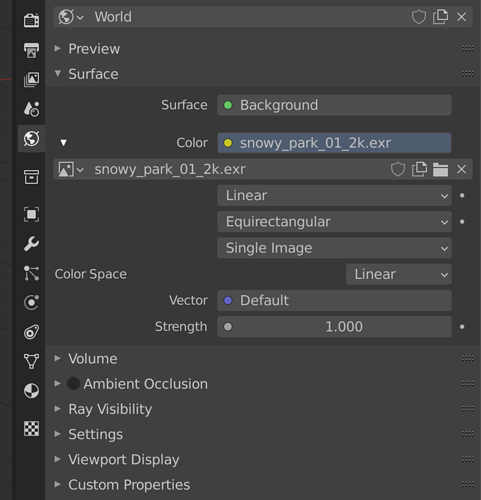Open the Physics properties icon
This screenshot has height=500, width=481.
tap(31, 303)
